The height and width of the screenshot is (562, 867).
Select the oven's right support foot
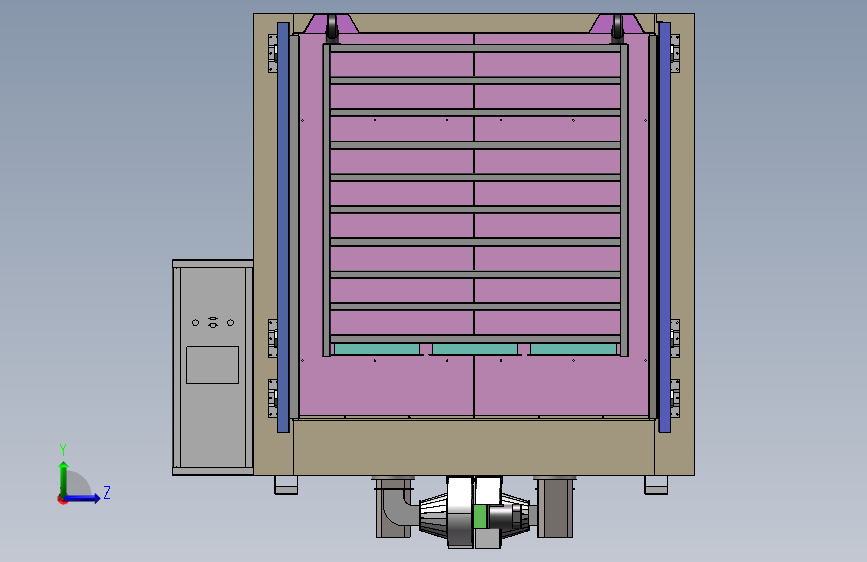[x=656, y=485]
